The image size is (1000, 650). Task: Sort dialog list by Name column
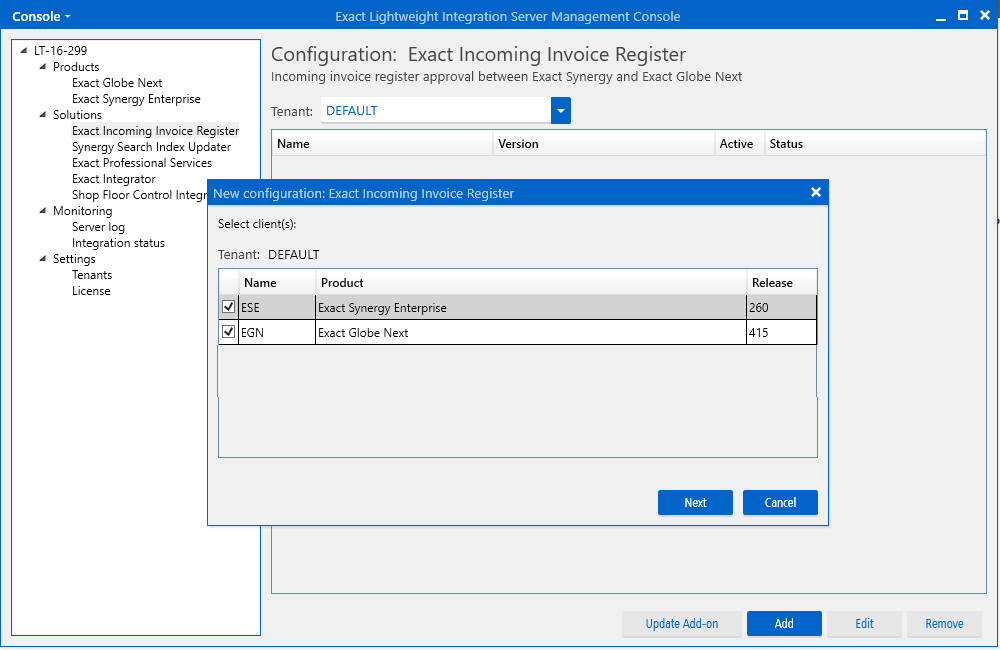277,283
